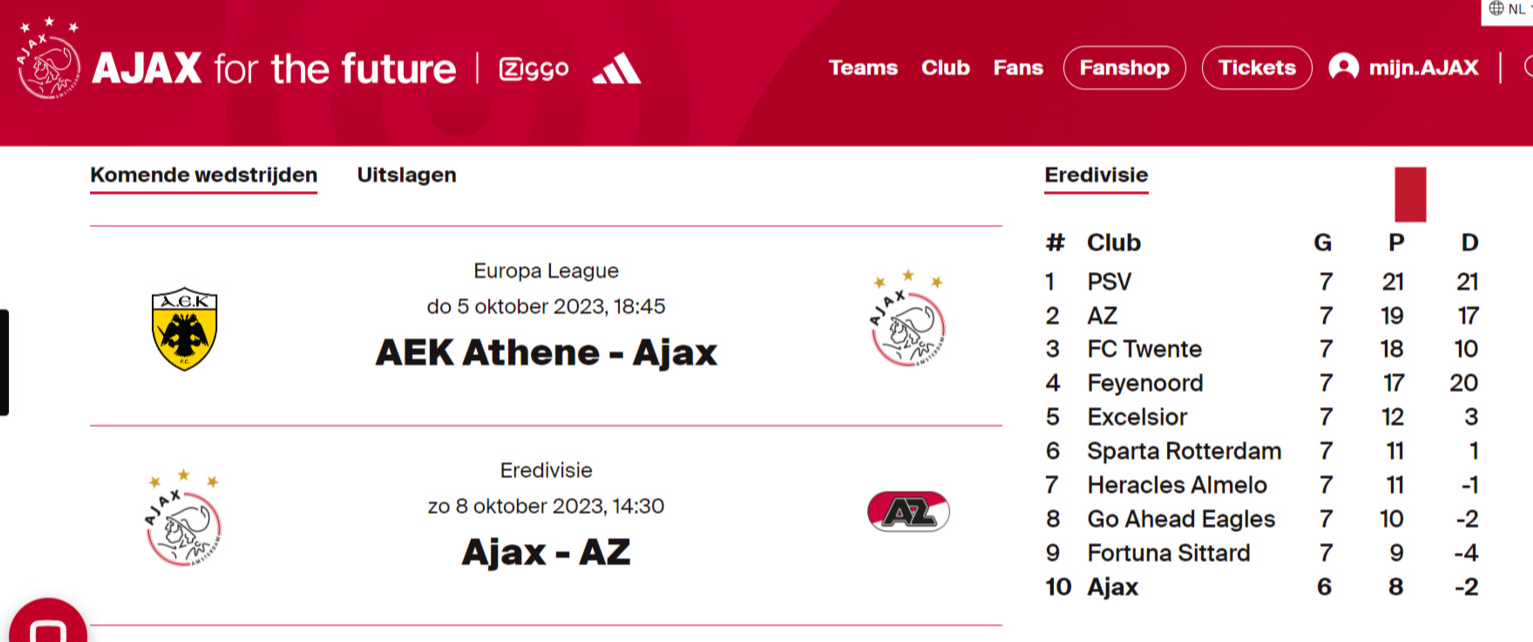Click the Tickets button
The height and width of the screenshot is (642, 1533).
[x=1257, y=68]
